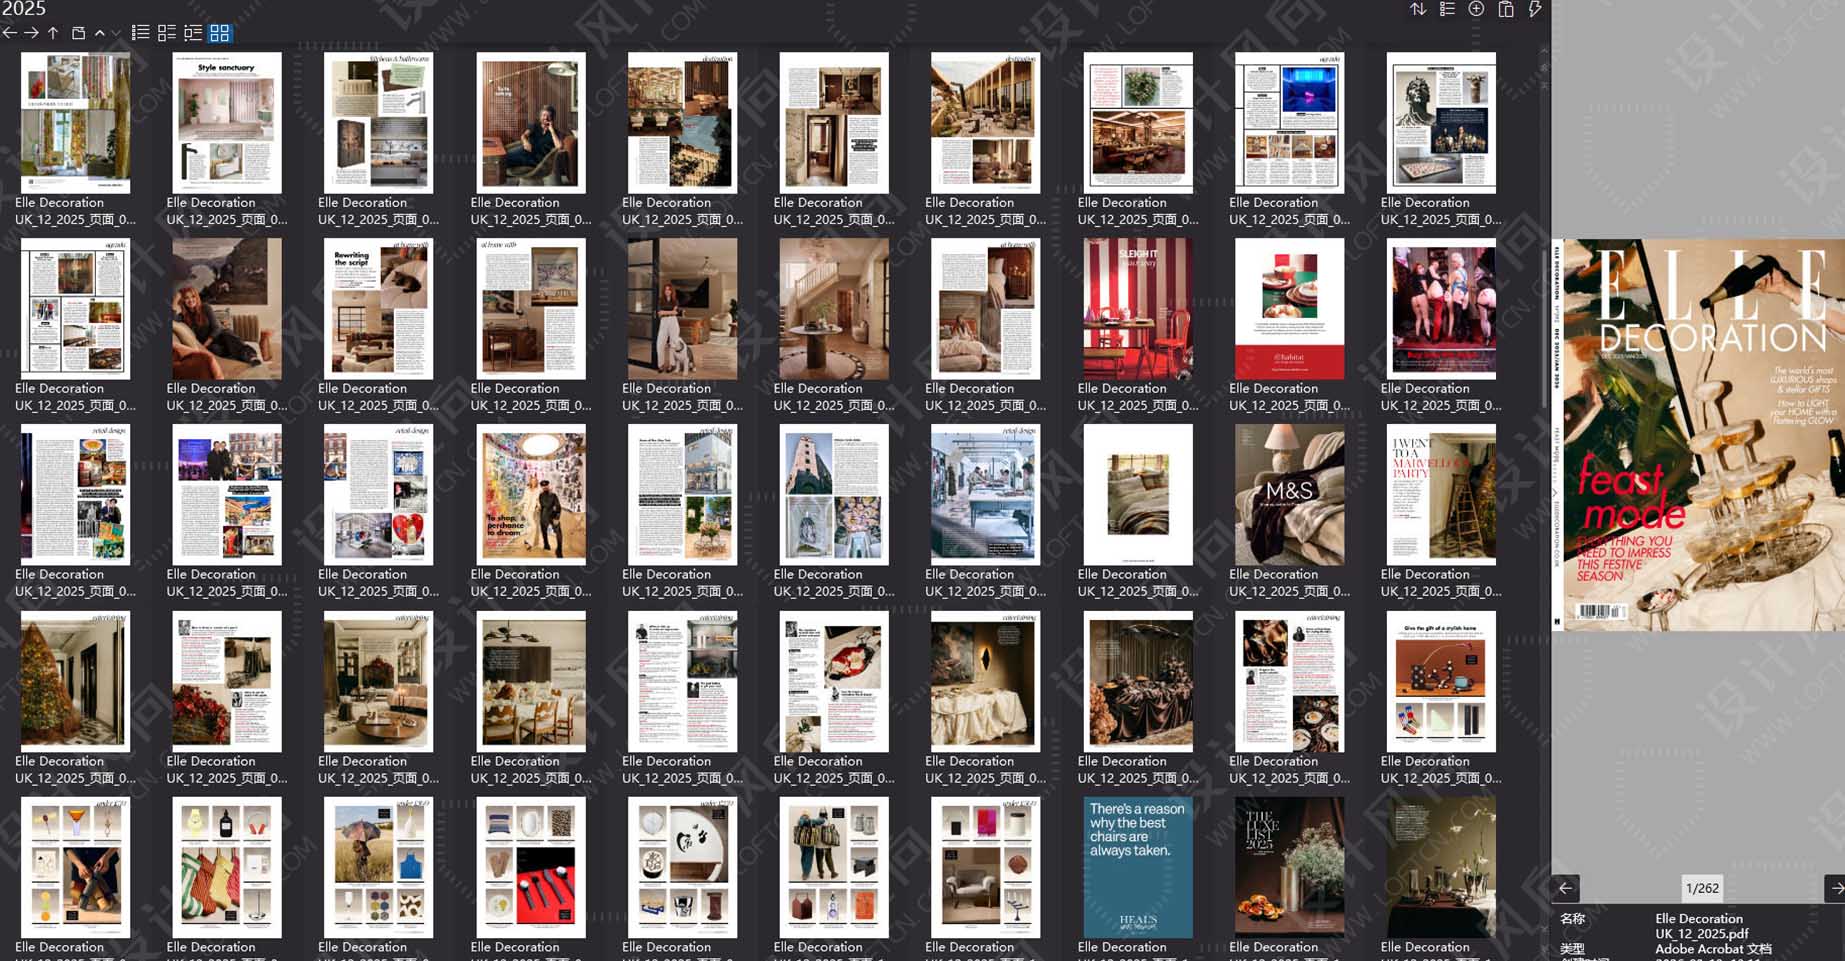The height and width of the screenshot is (961, 1845).
Task: Expand the downward chevron in the toolbar
Action: pos(115,33)
